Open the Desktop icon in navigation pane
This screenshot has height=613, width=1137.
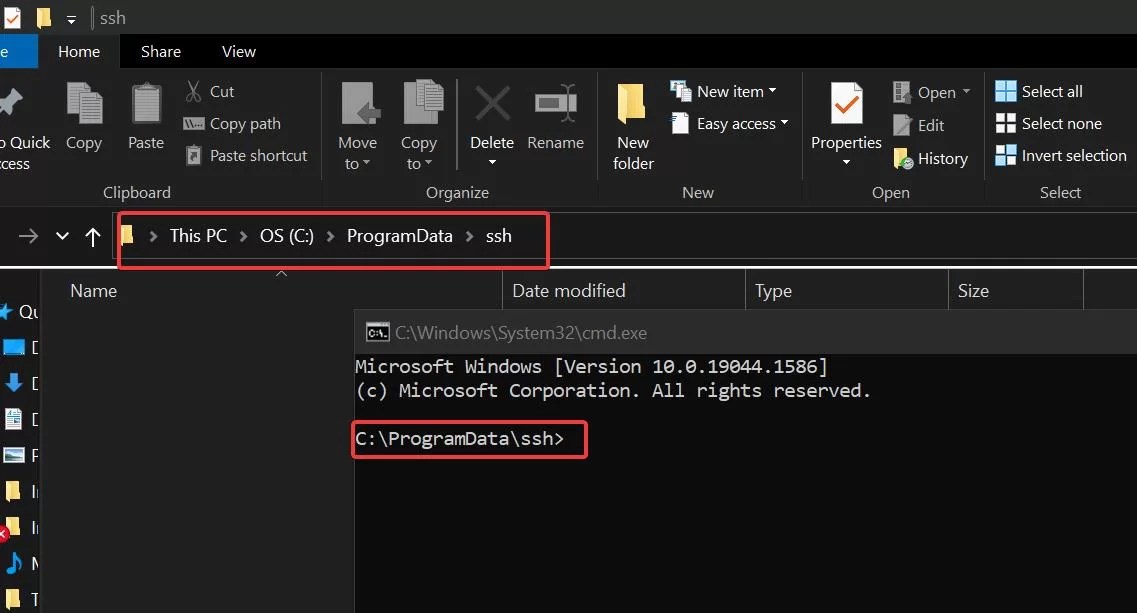14,347
